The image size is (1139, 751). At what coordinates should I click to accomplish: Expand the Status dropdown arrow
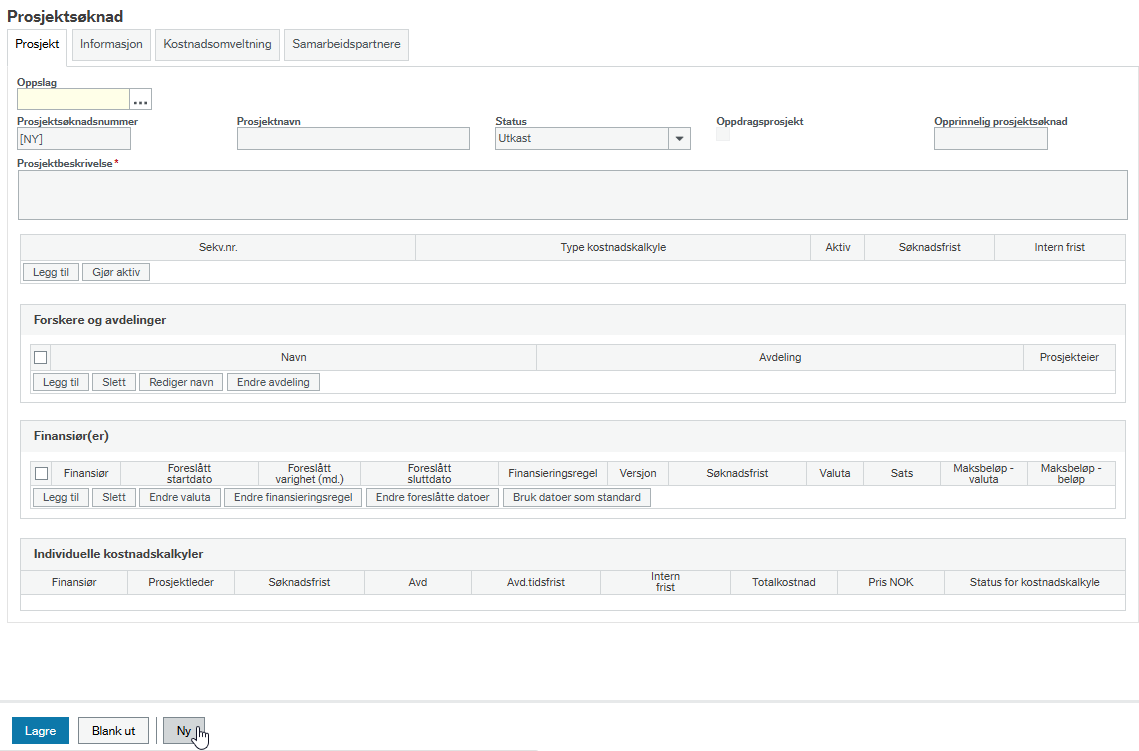coord(679,139)
